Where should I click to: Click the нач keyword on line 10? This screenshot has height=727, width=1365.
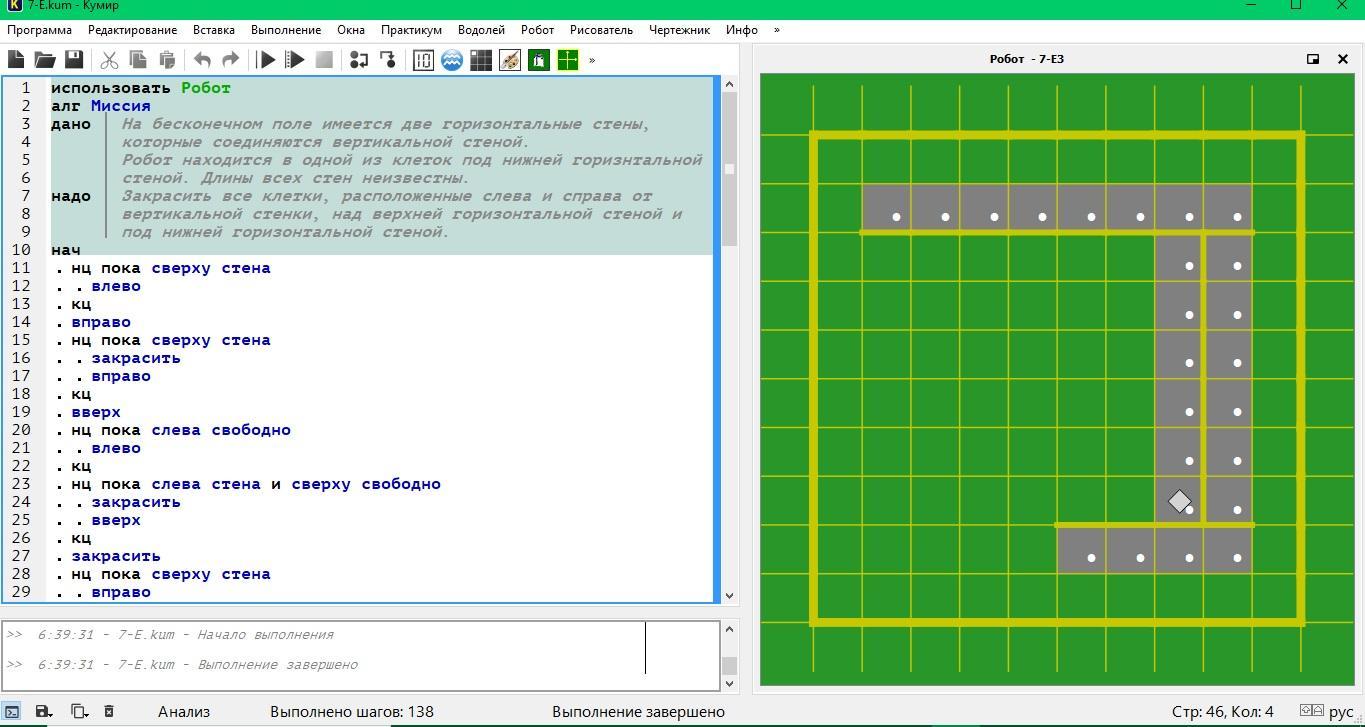pos(66,250)
